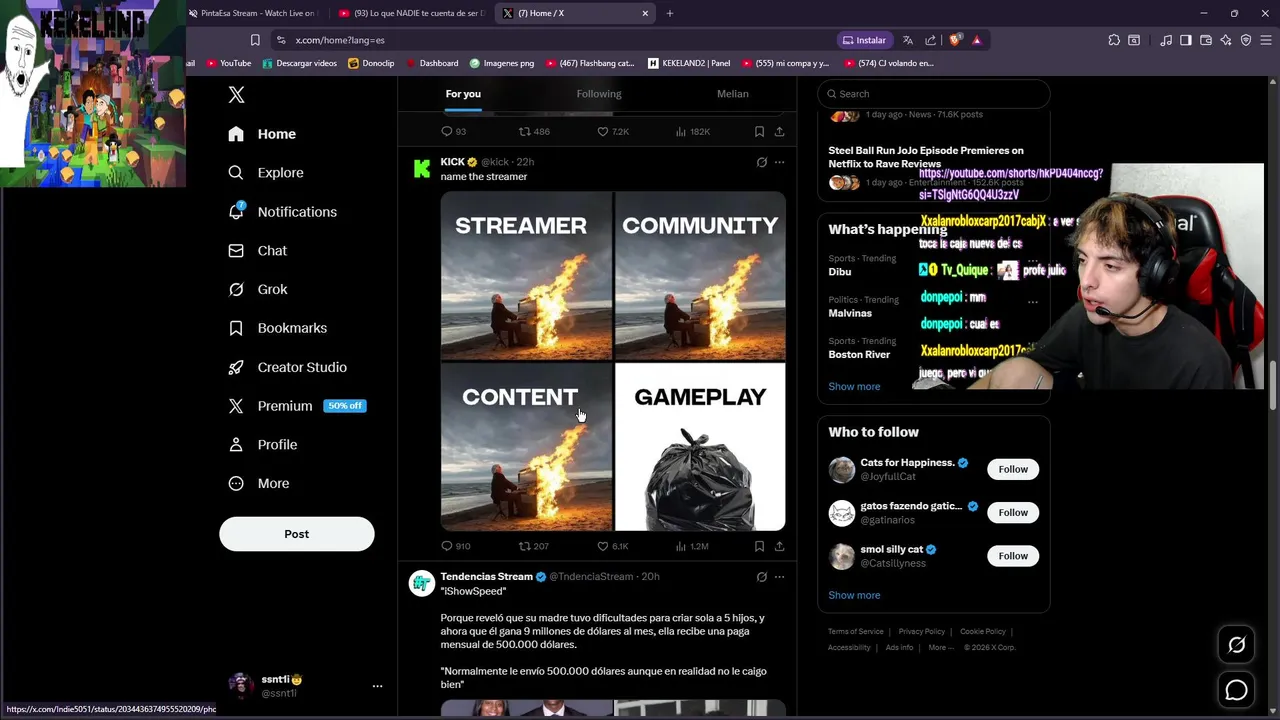Click the browser Instalar app button

click(x=864, y=40)
